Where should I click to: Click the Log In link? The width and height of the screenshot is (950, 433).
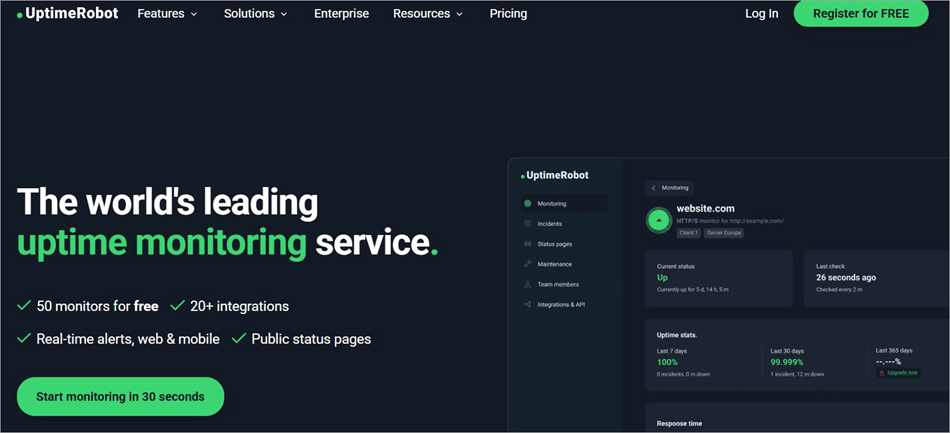pos(762,13)
